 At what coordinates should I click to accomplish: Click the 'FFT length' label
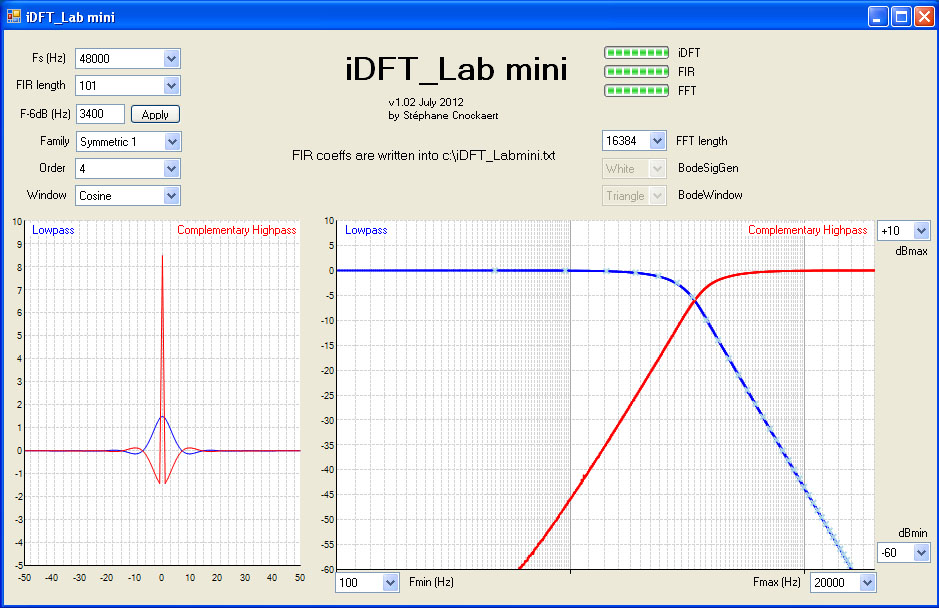tap(701, 141)
